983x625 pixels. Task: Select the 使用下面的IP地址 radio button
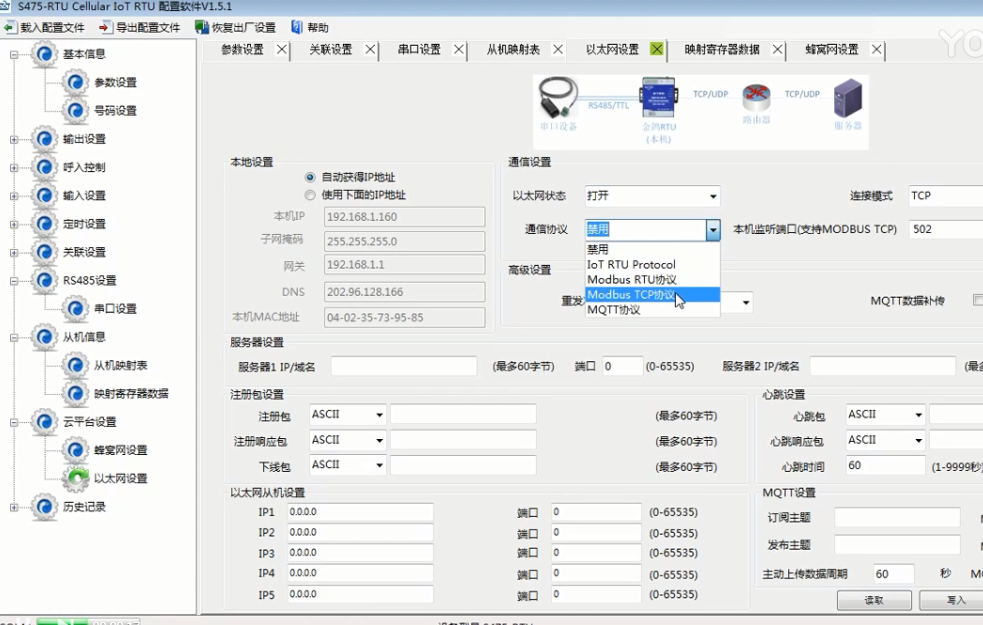[310, 195]
